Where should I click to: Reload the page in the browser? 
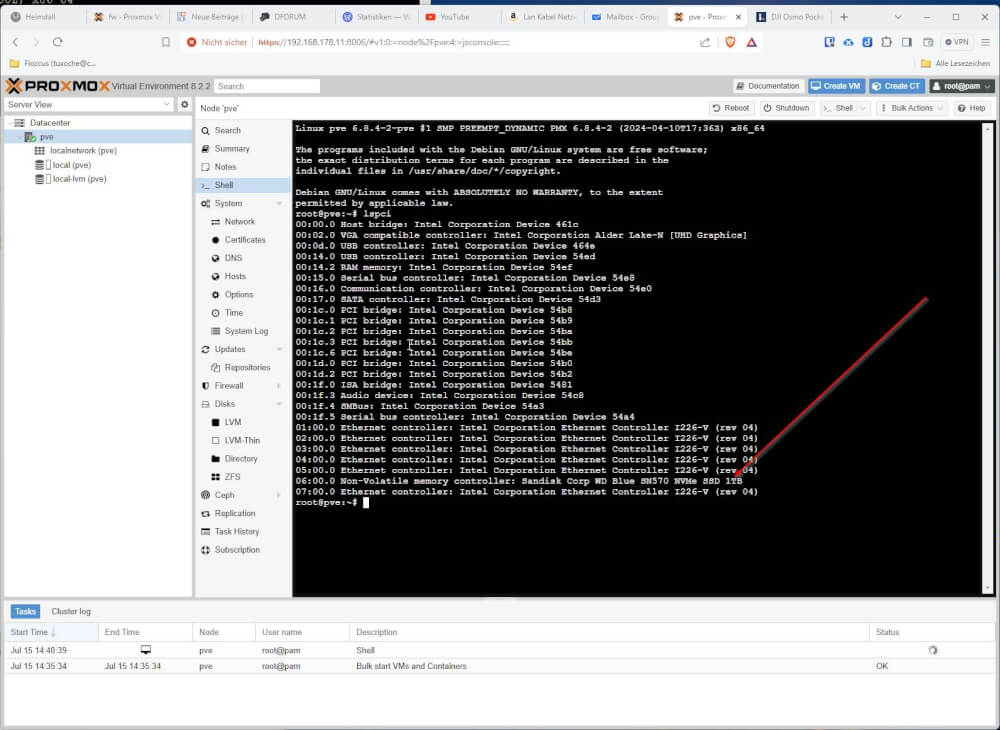pos(57,42)
